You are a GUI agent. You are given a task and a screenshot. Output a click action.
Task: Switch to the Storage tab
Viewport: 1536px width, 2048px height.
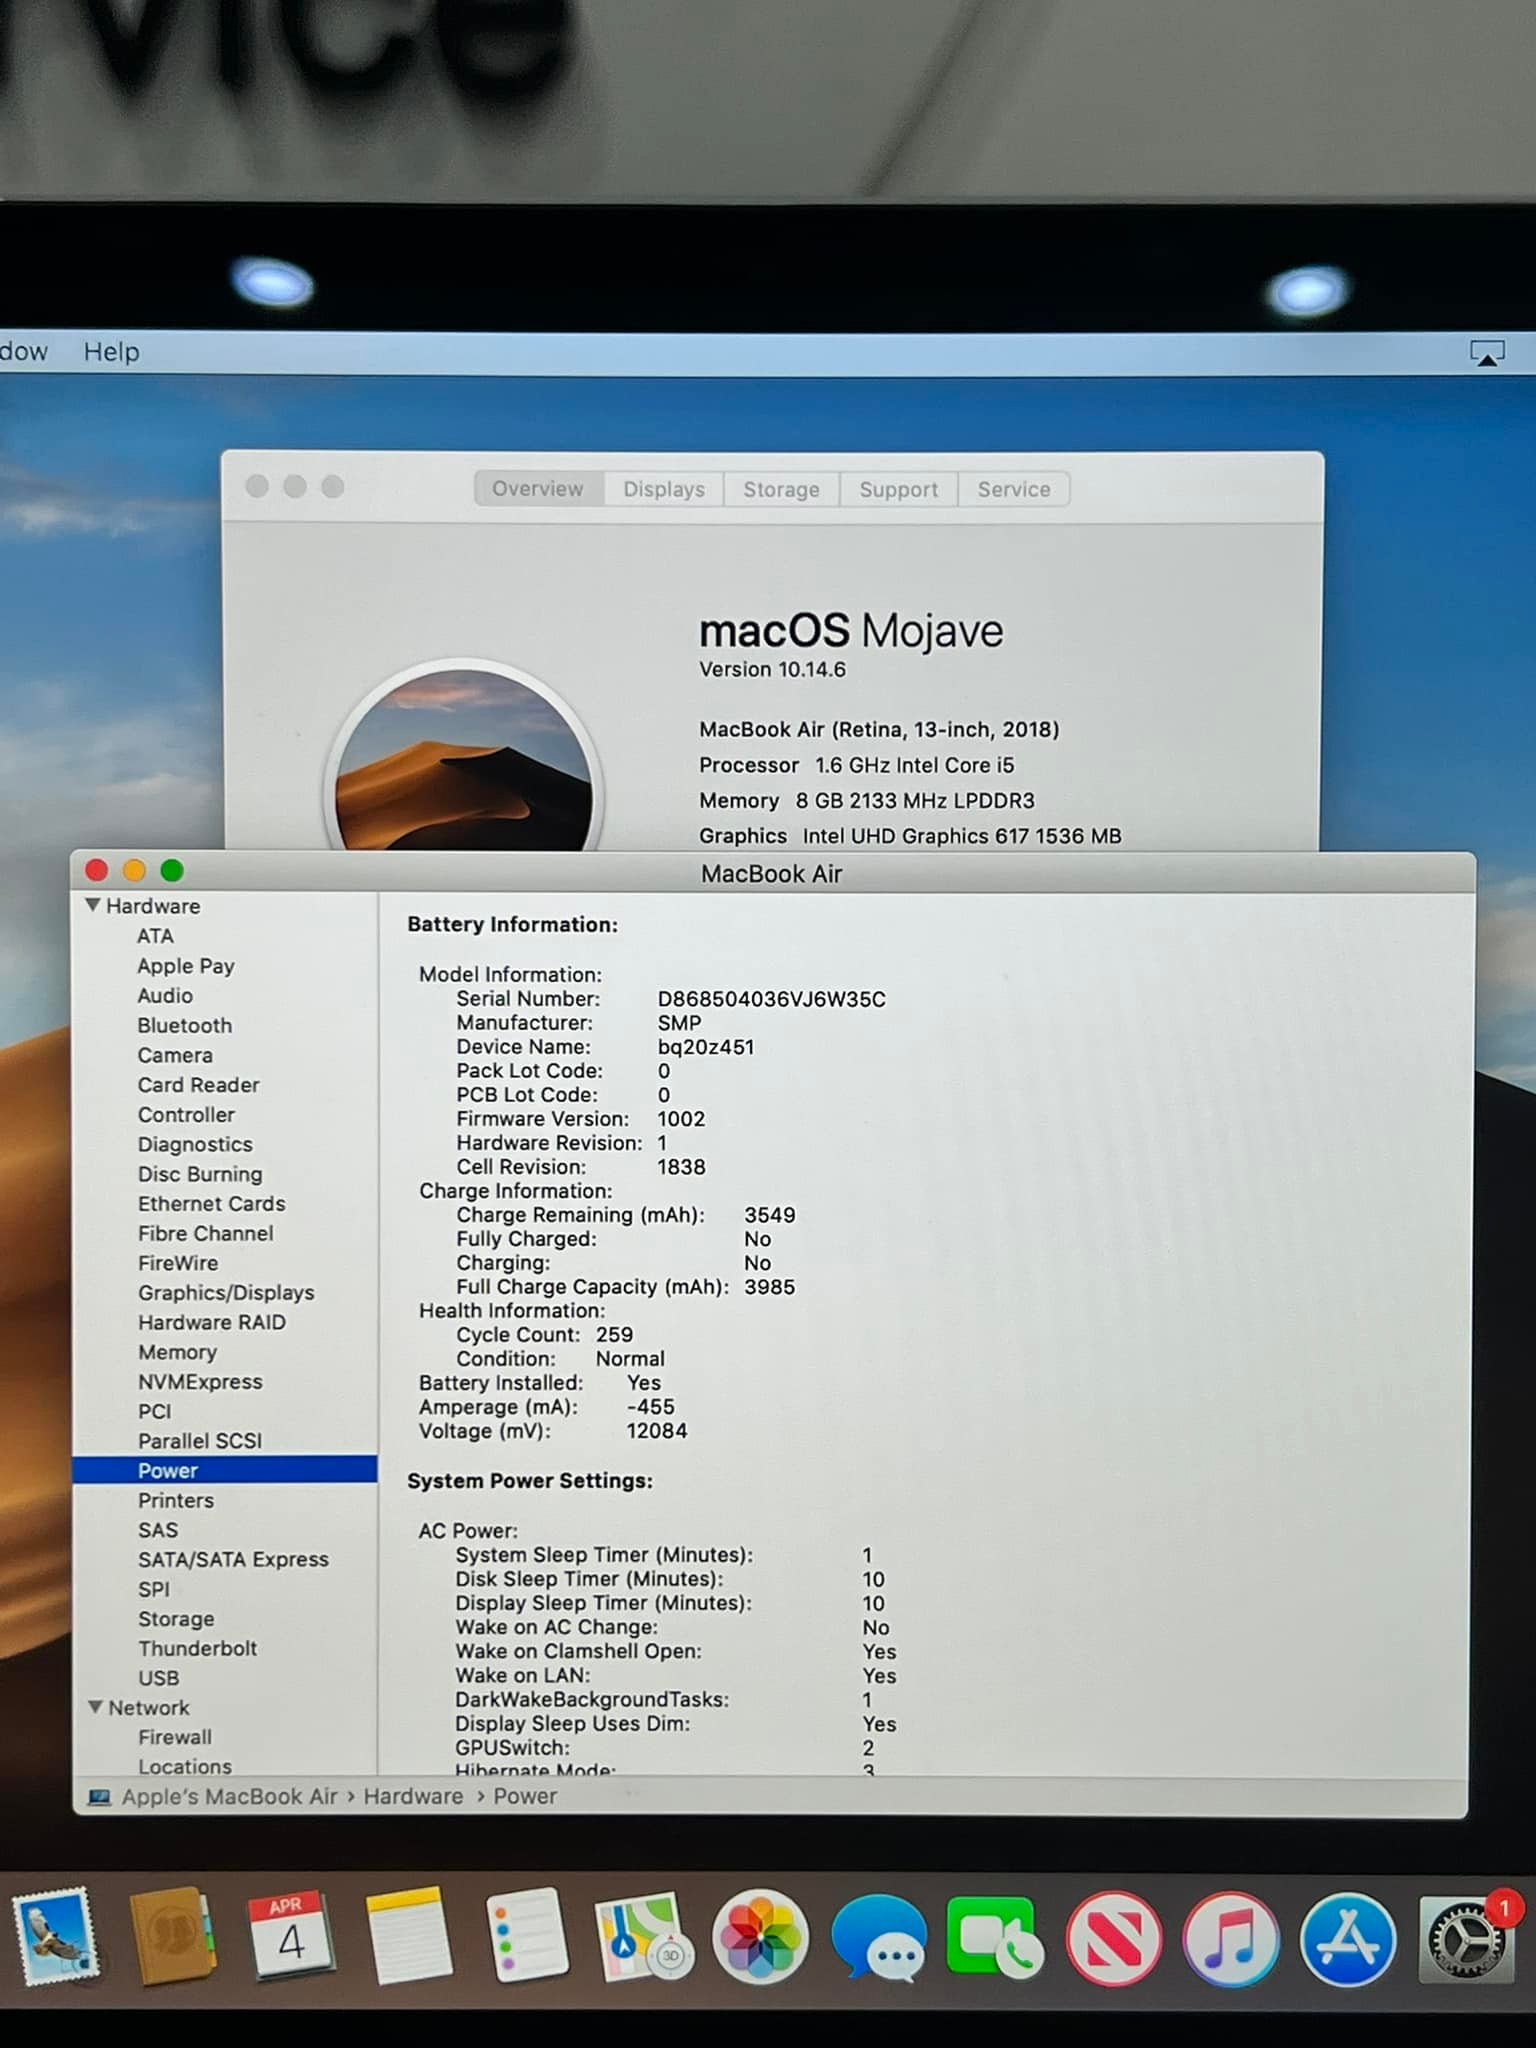[781, 489]
